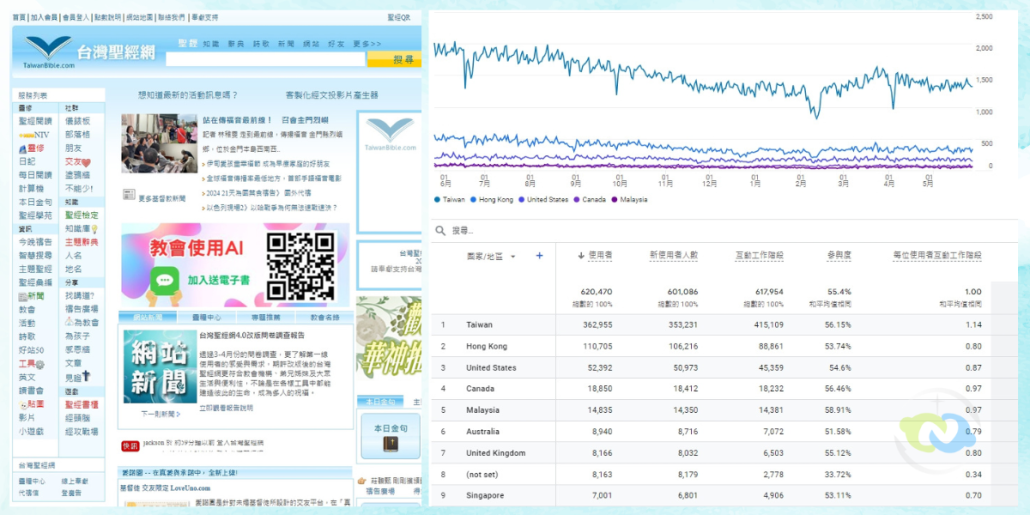
Task: Open the 網站新聞 tab
Action: 148,317
